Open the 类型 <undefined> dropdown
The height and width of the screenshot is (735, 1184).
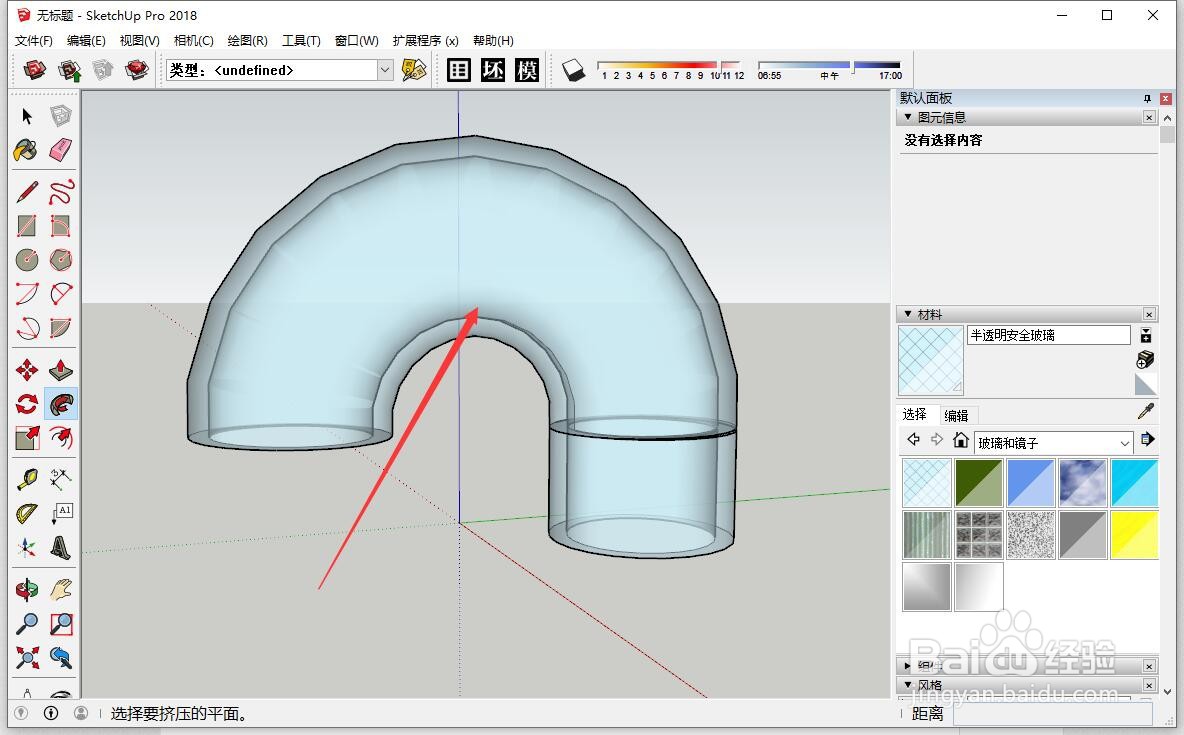385,70
